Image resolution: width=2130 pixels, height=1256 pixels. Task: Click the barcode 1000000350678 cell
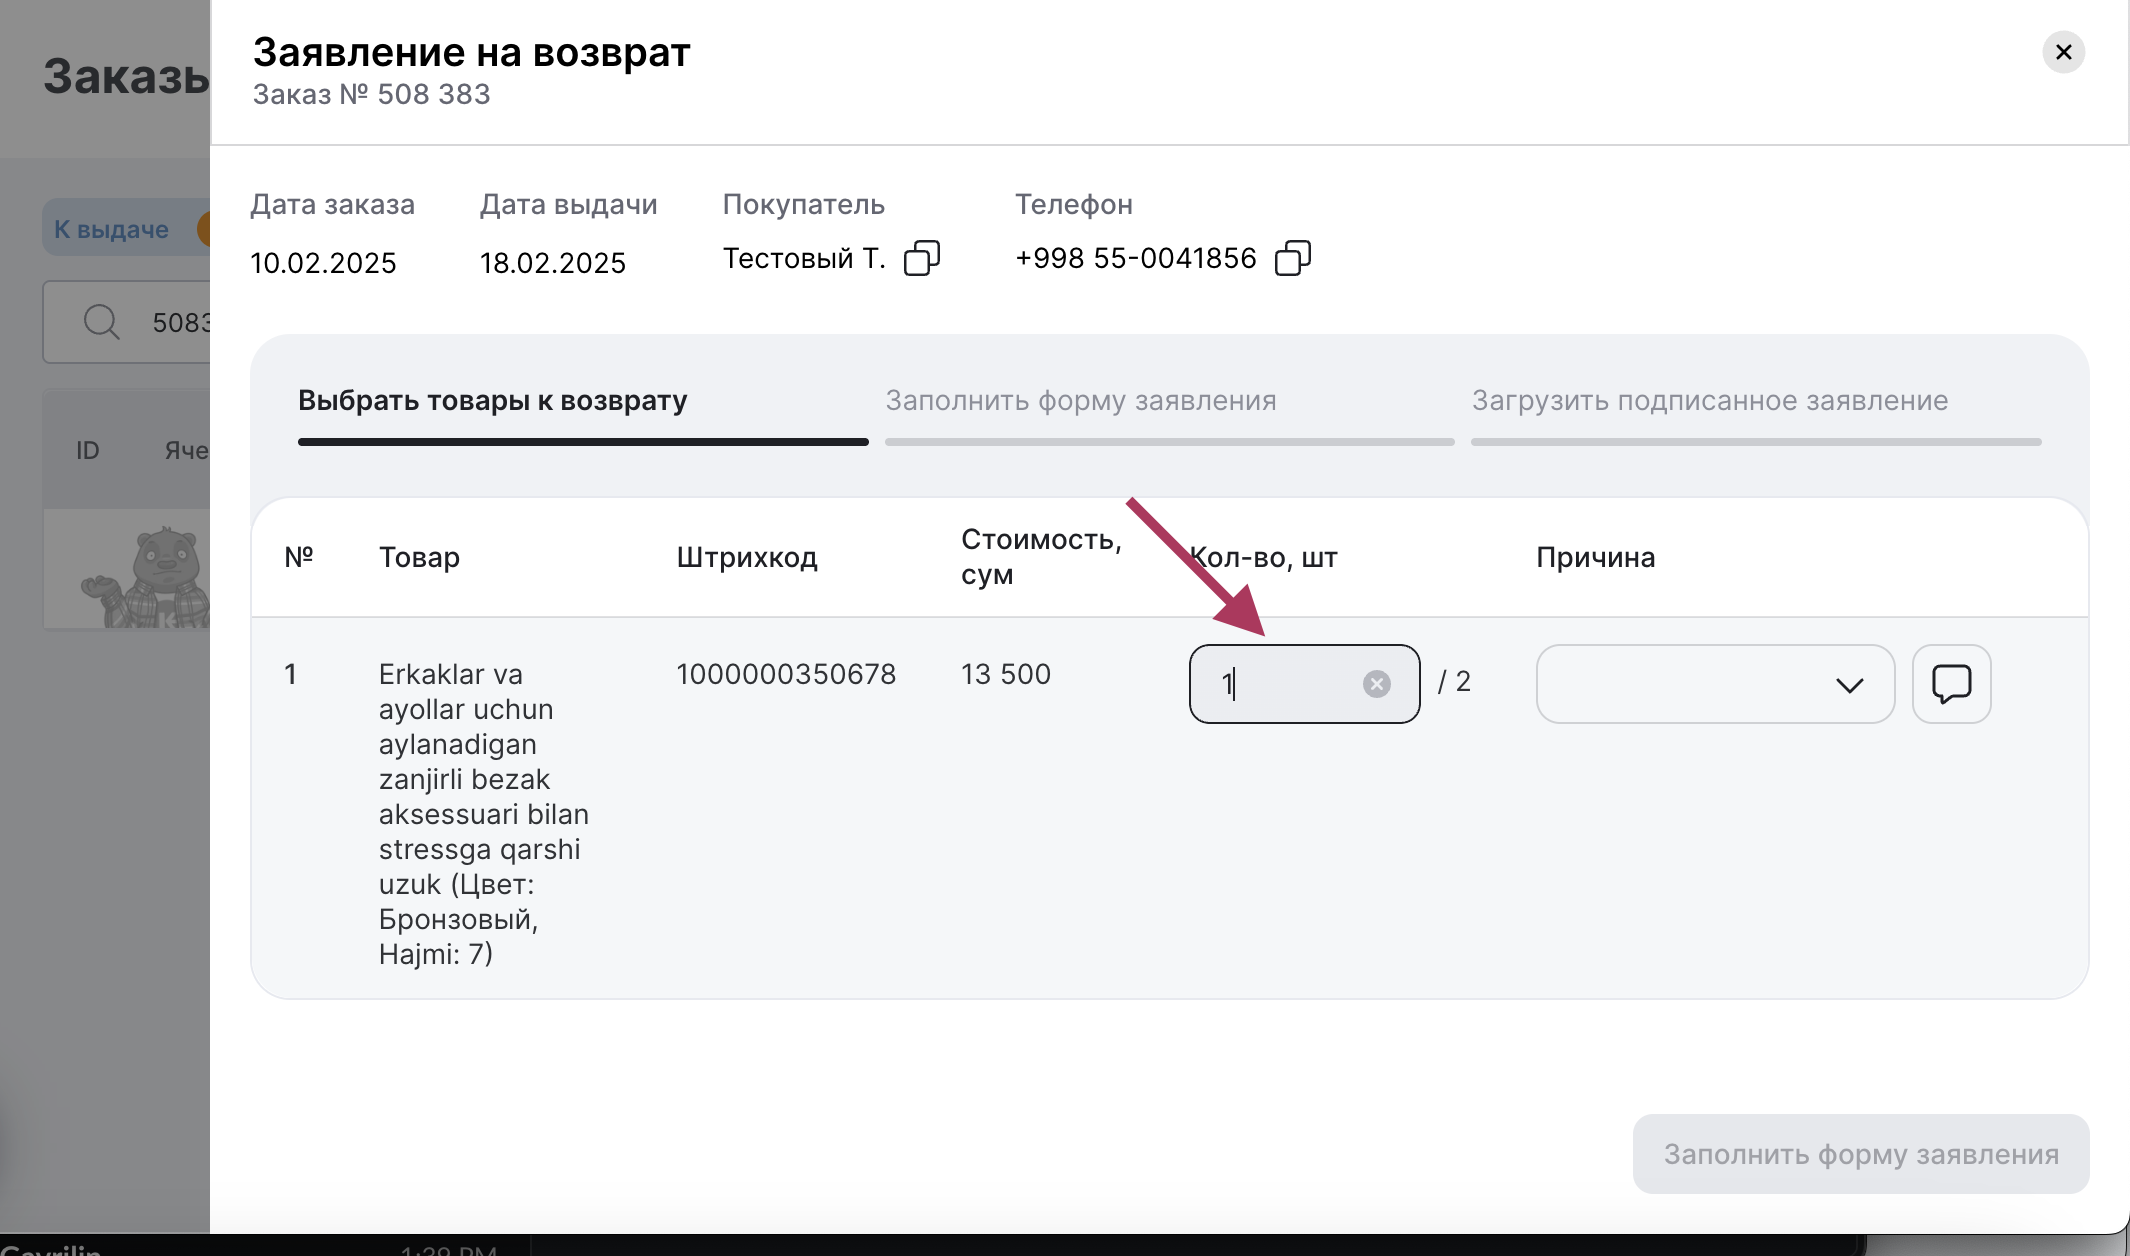click(x=786, y=674)
